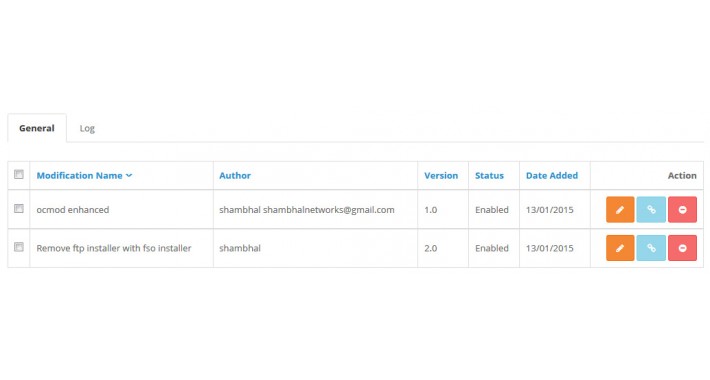Viewport: 710px width, 380px height.
Task: Switch to the General tab
Action: coord(37,128)
